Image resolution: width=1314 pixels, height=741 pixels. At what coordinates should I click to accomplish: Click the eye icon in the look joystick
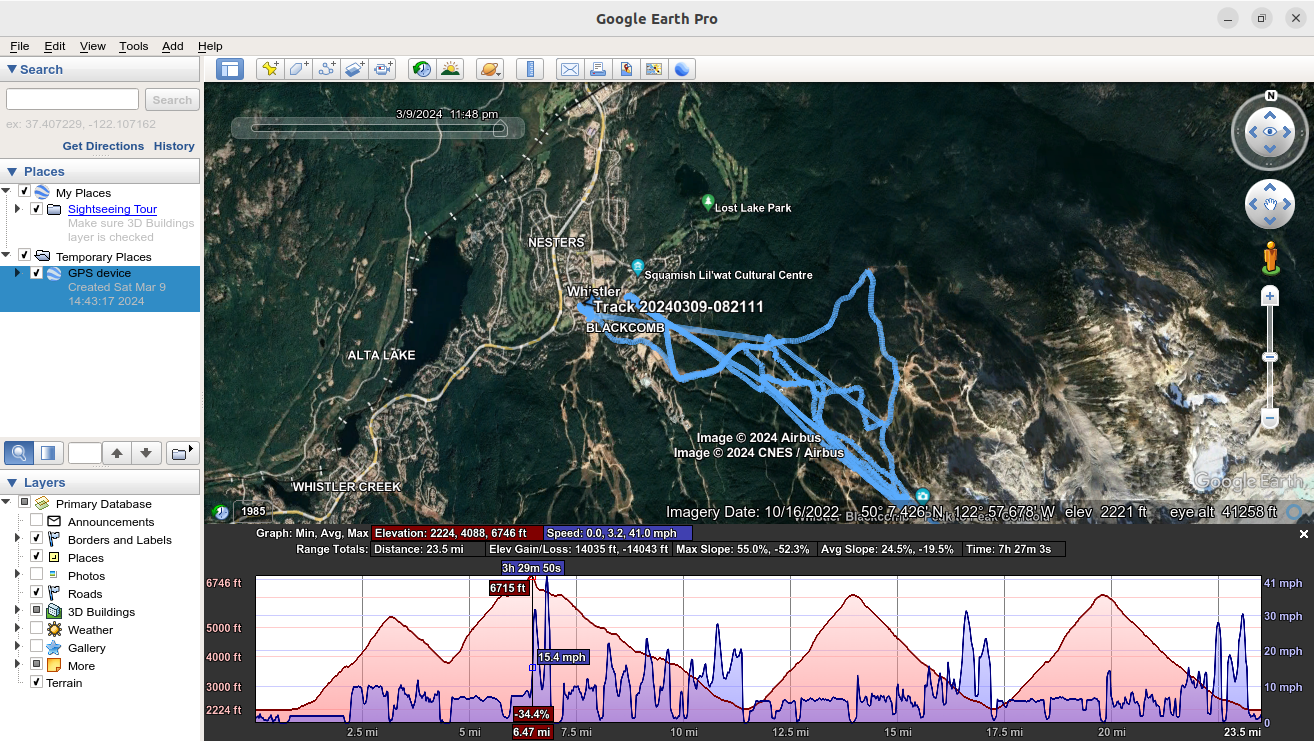(1270, 132)
